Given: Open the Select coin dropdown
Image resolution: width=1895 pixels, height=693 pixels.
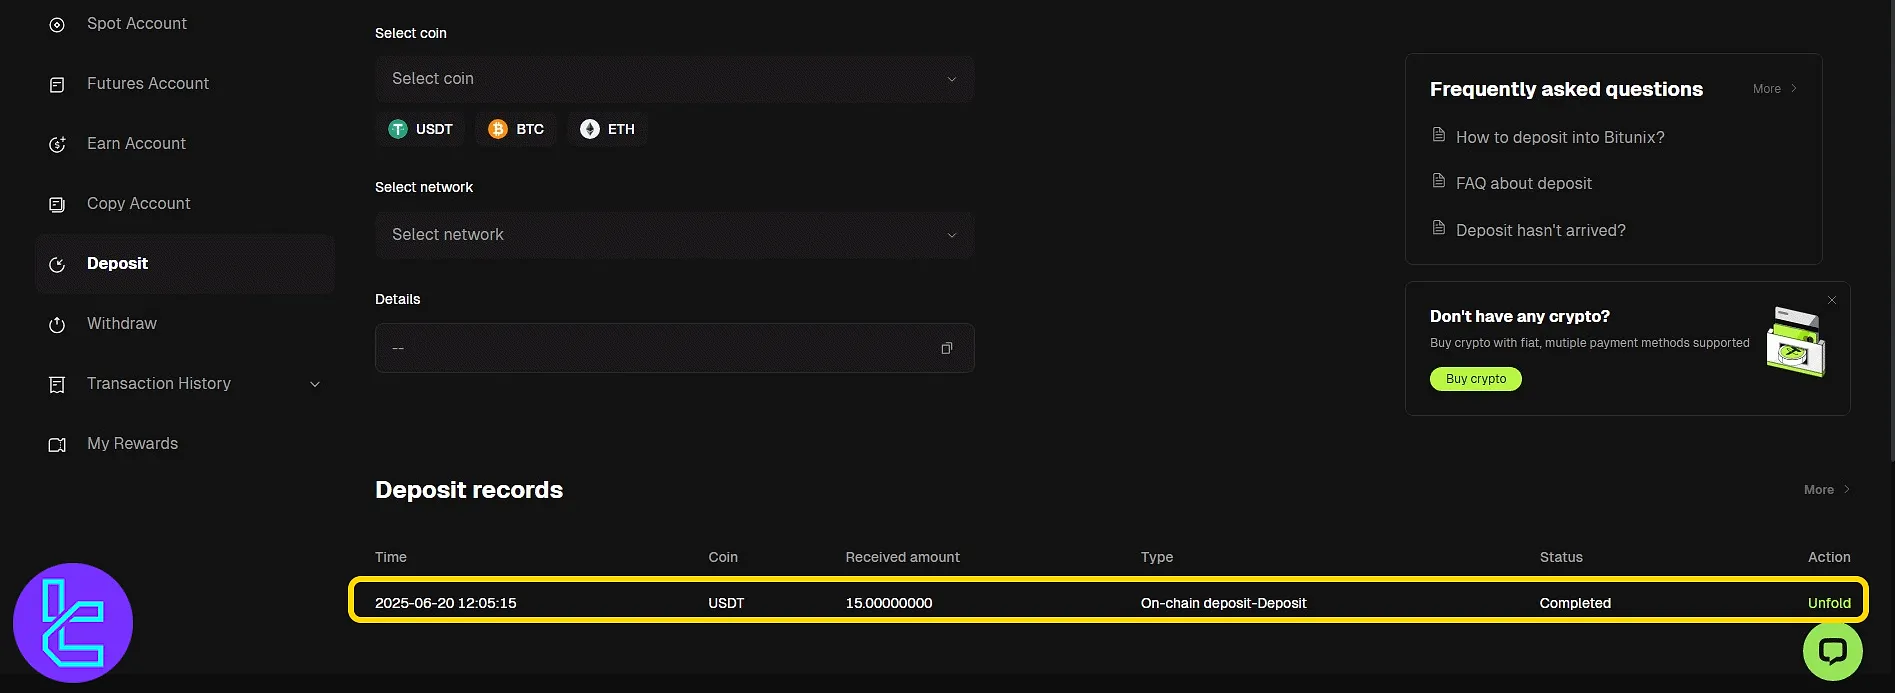Looking at the screenshot, I should pos(675,79).
